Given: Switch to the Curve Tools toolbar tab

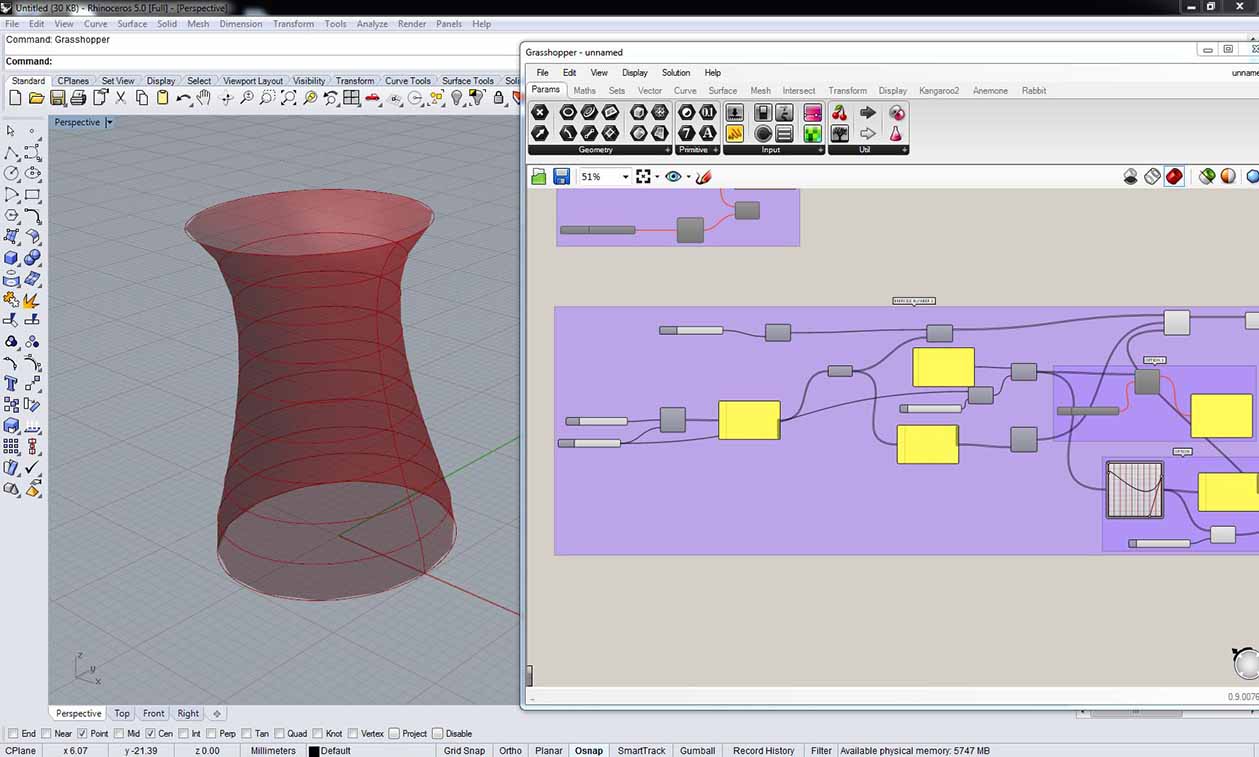Looking at the screenshot, I should pos(408,81).
